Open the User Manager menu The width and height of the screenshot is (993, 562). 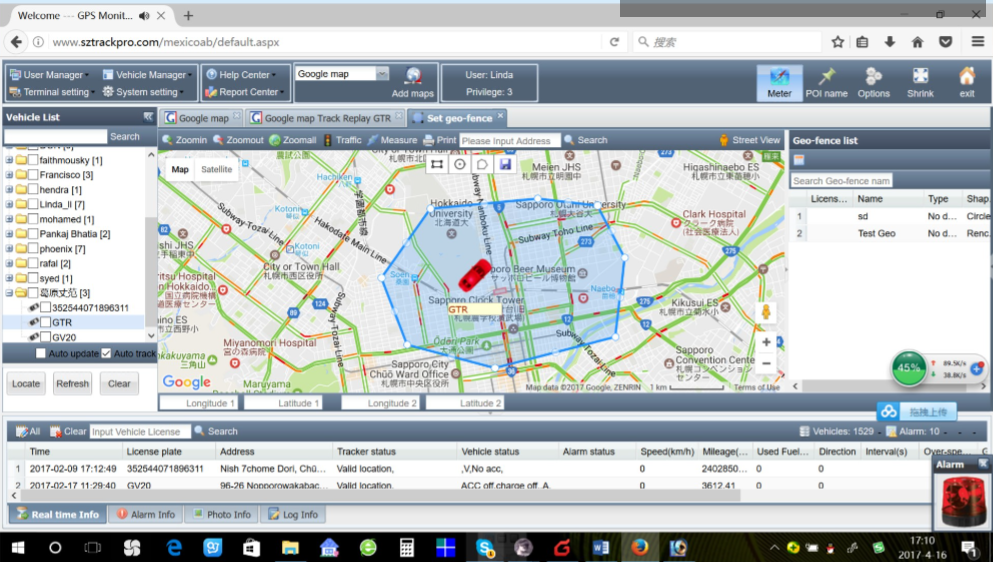(49, 75)
